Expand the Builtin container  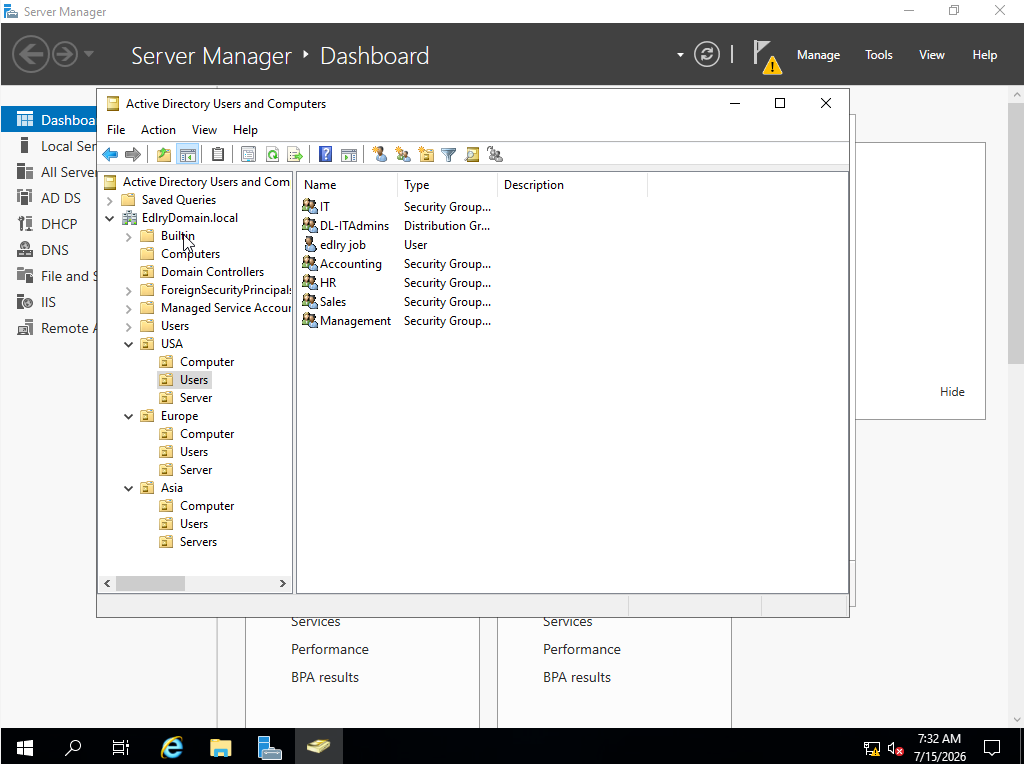[x=129, y=236]
